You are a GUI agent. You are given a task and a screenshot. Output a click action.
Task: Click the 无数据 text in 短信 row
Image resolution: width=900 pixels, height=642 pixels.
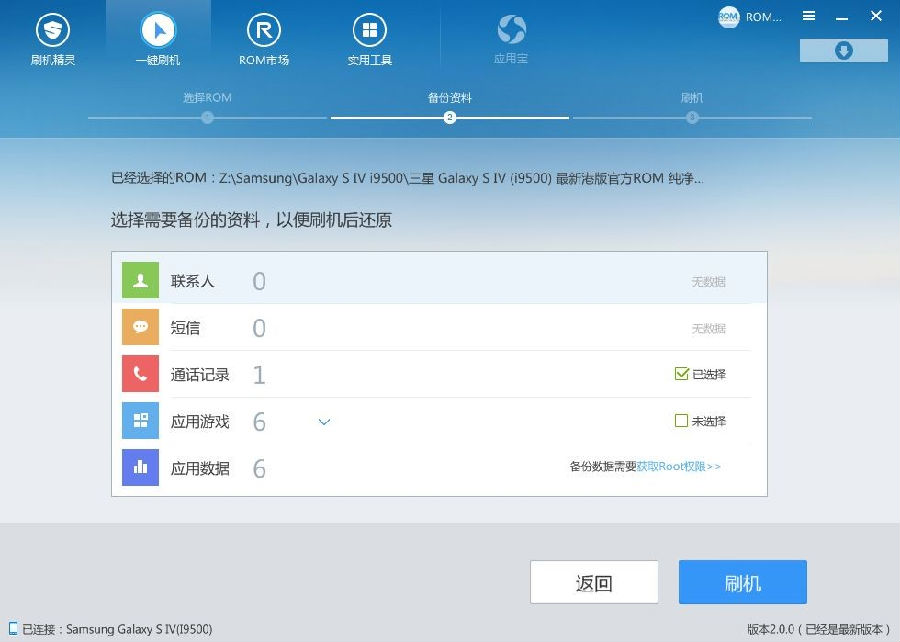pos(708,328)
